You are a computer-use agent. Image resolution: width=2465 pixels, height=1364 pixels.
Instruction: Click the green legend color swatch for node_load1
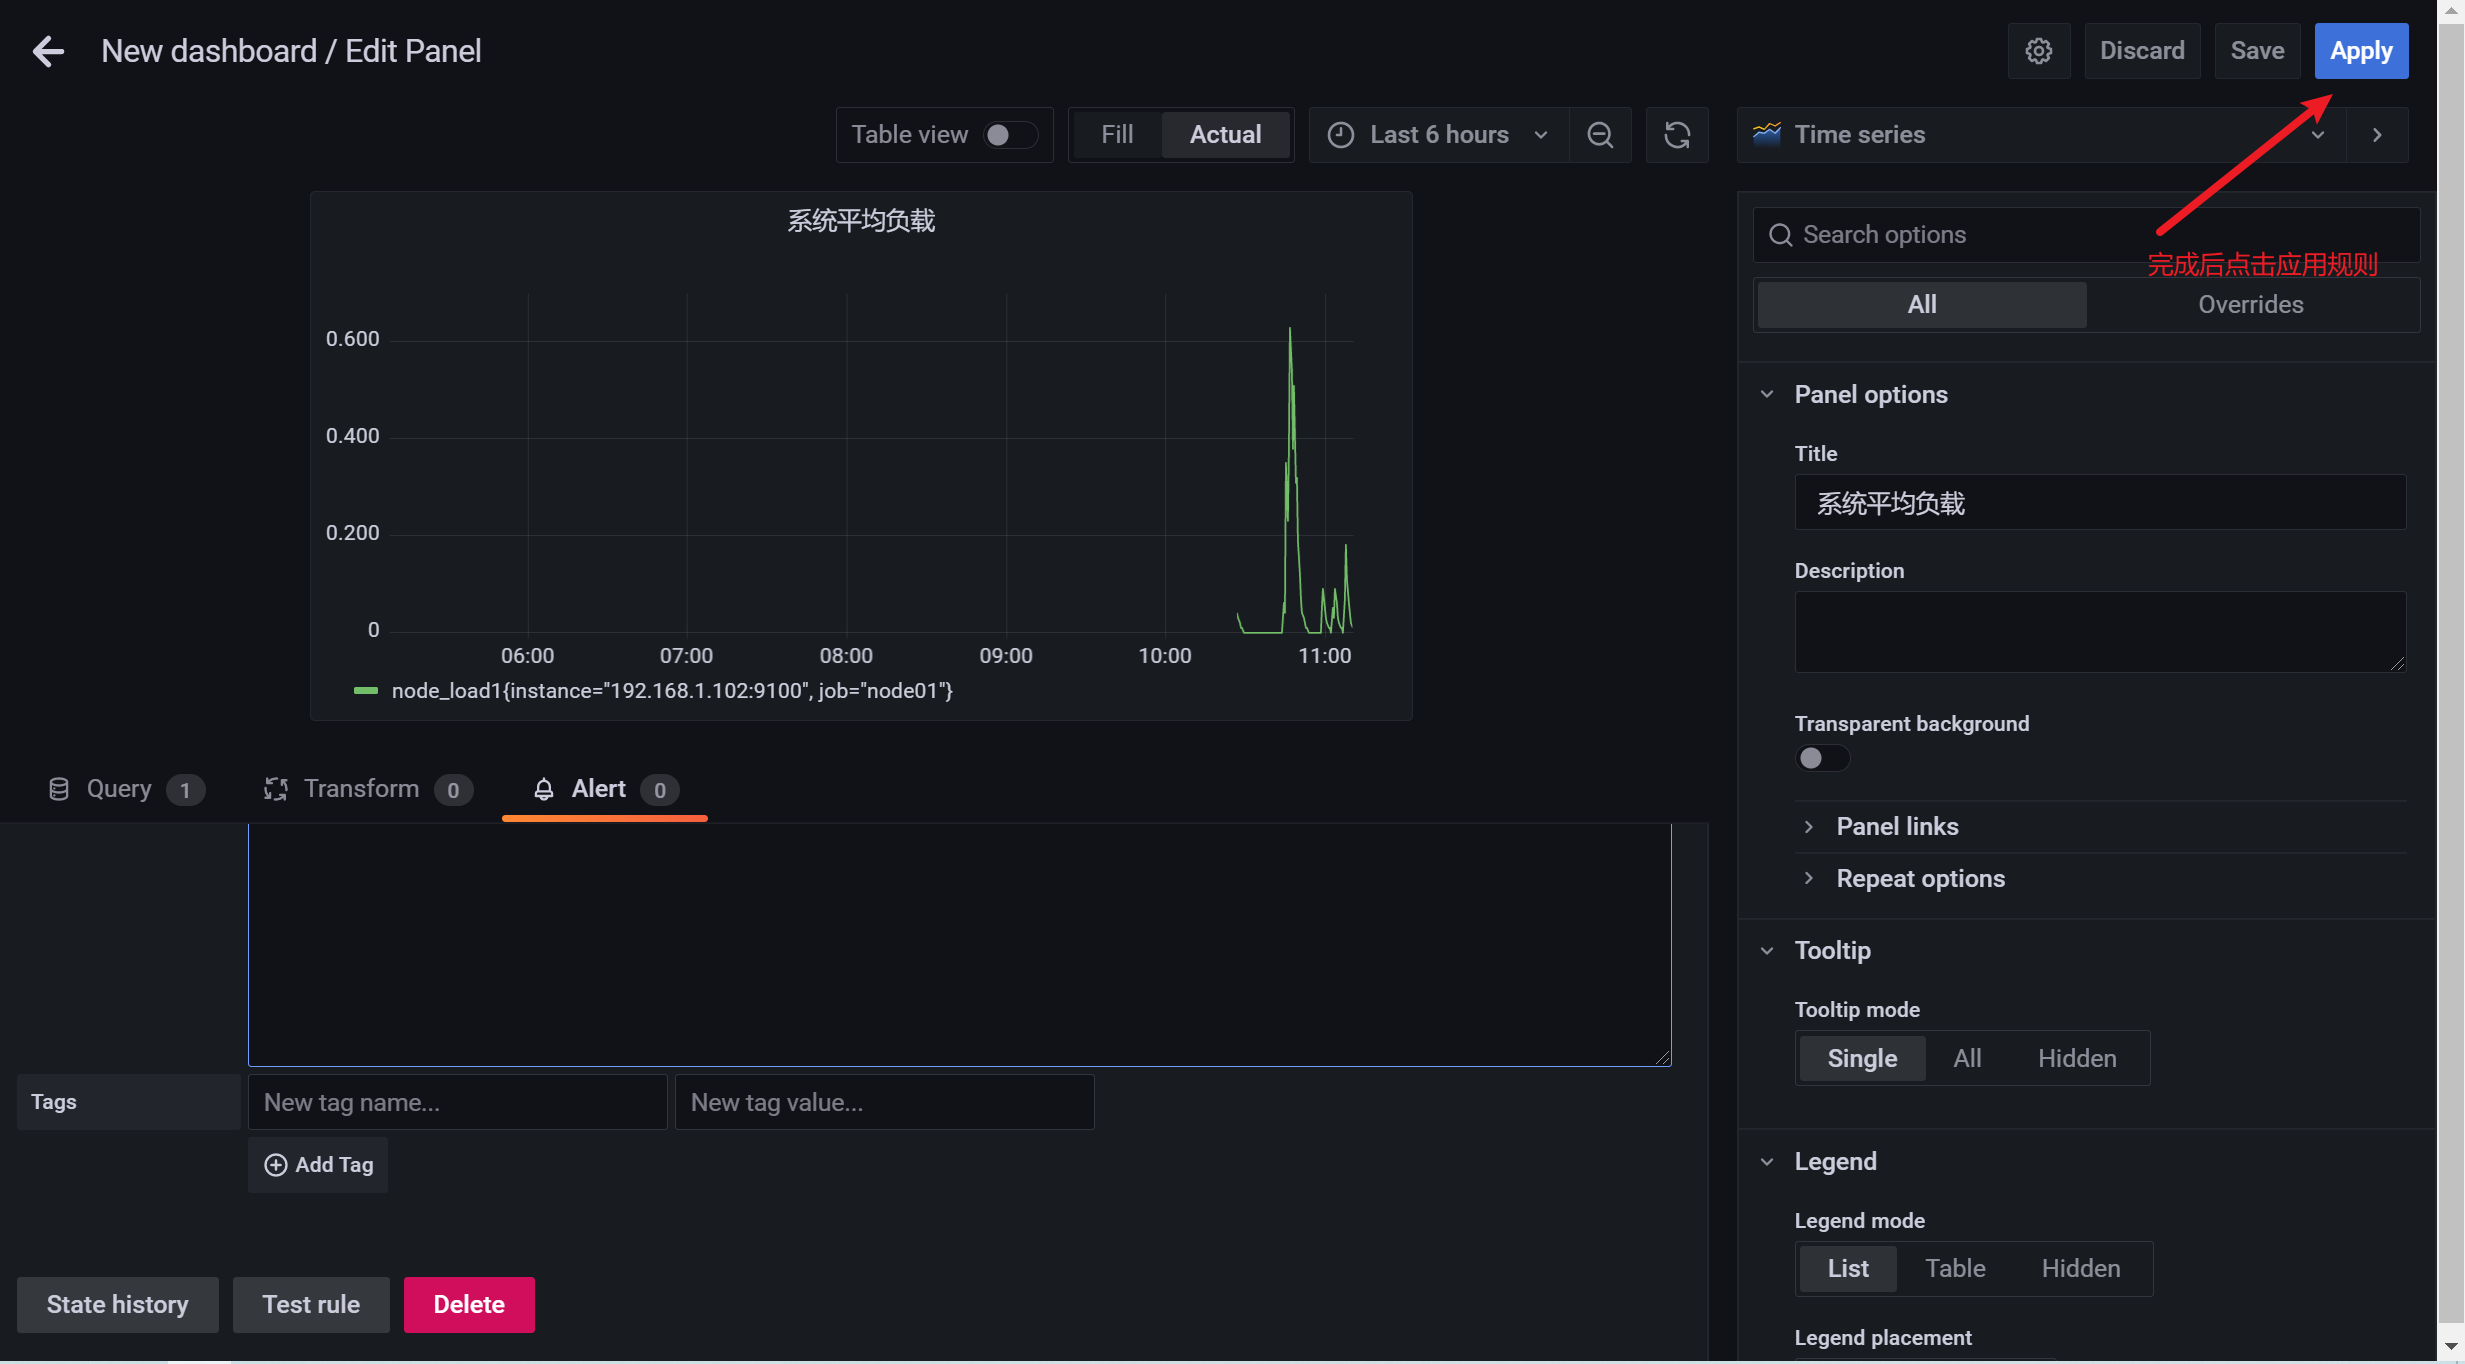pyautogui.click(x=366, y=691)
